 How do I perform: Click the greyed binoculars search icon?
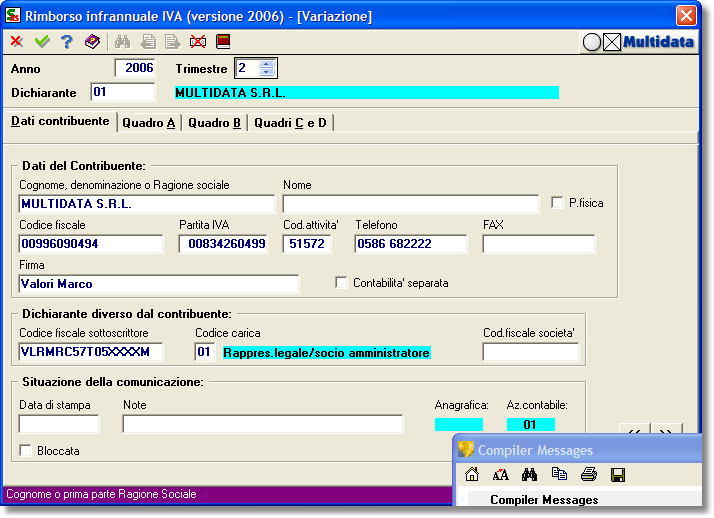122,42
